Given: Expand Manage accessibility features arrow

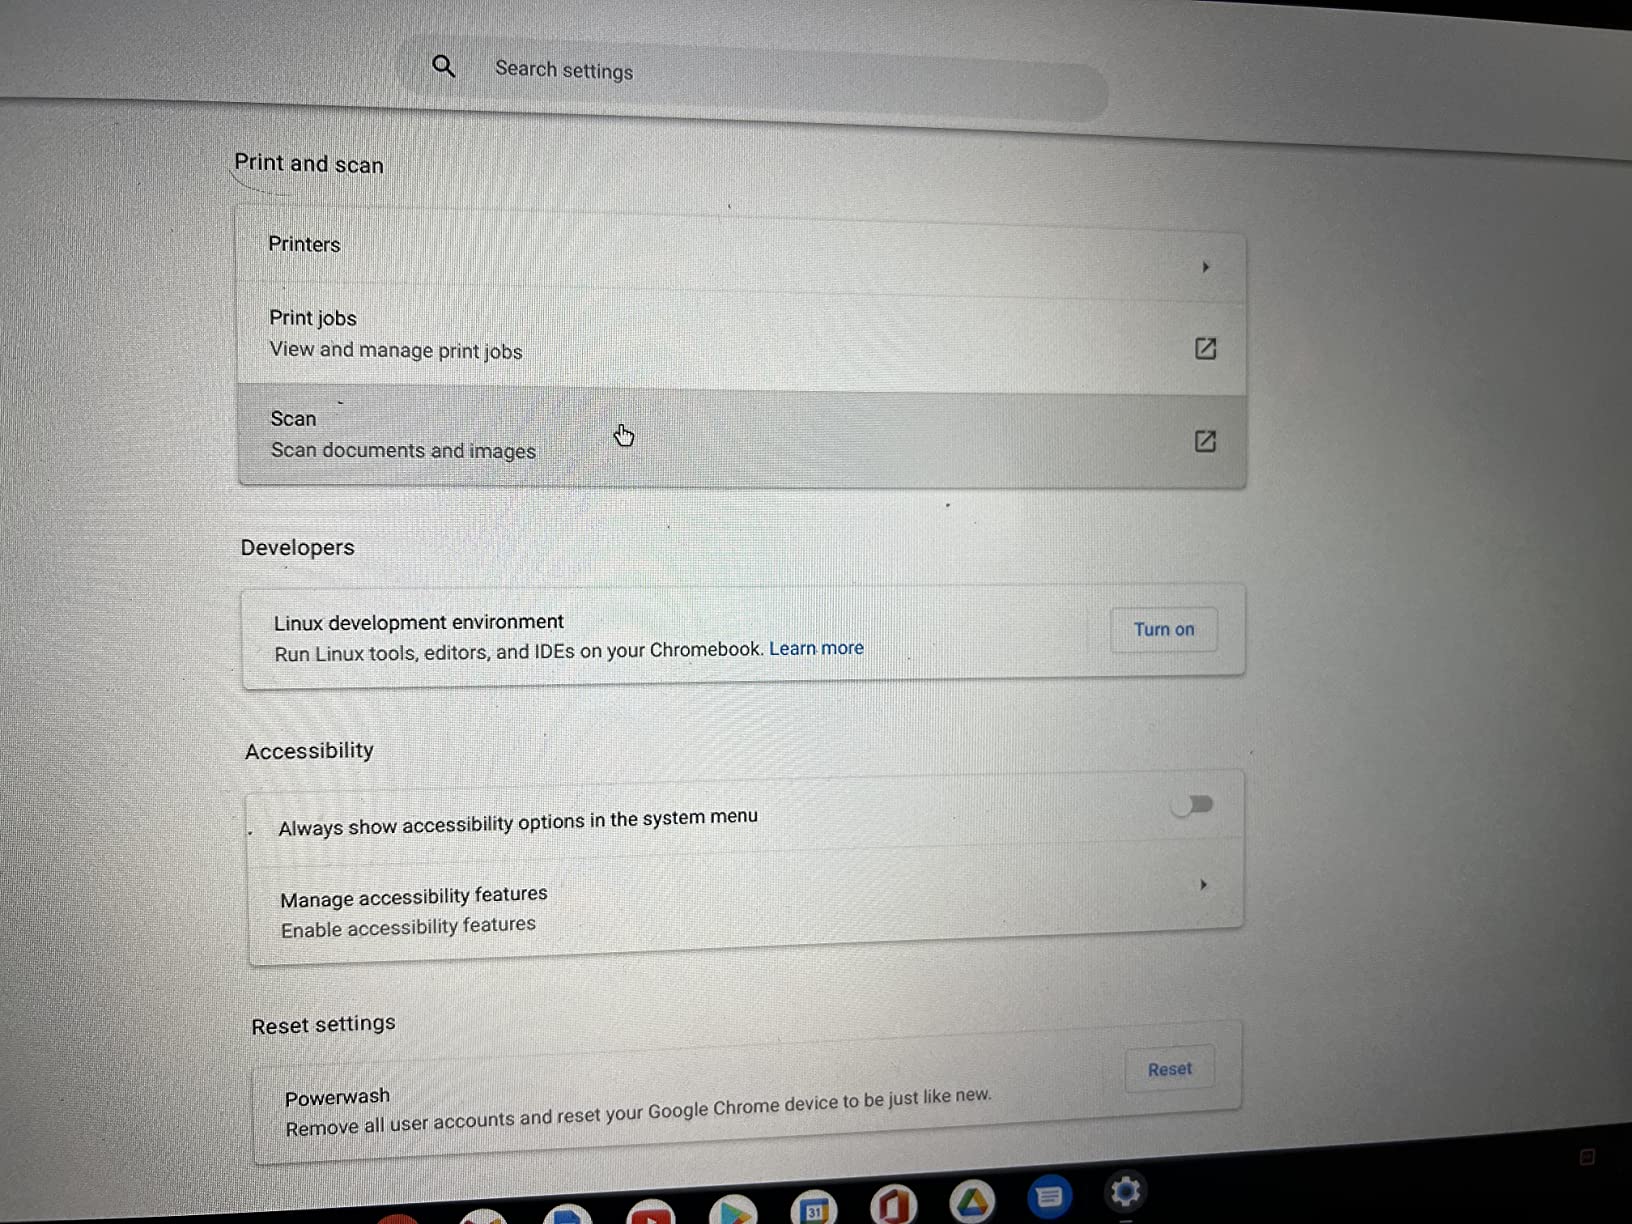Looking at the screenshot, I should (1203, 884).
